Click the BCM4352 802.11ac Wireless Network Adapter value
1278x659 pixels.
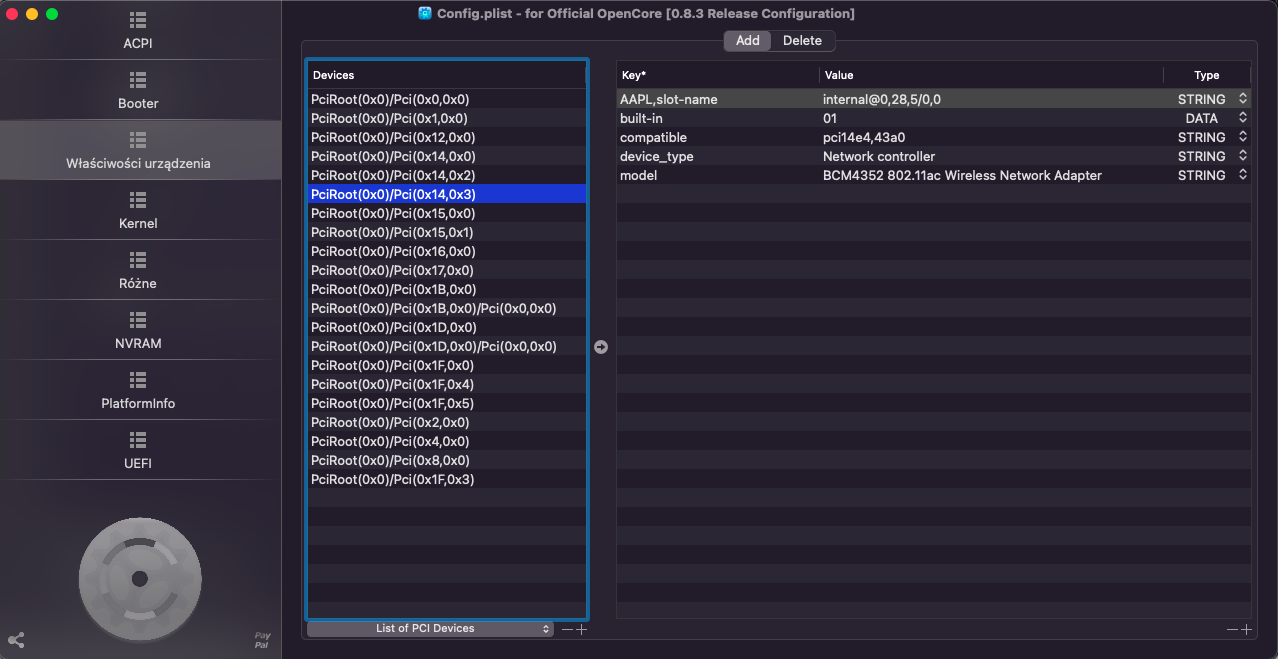click(991, 175)
